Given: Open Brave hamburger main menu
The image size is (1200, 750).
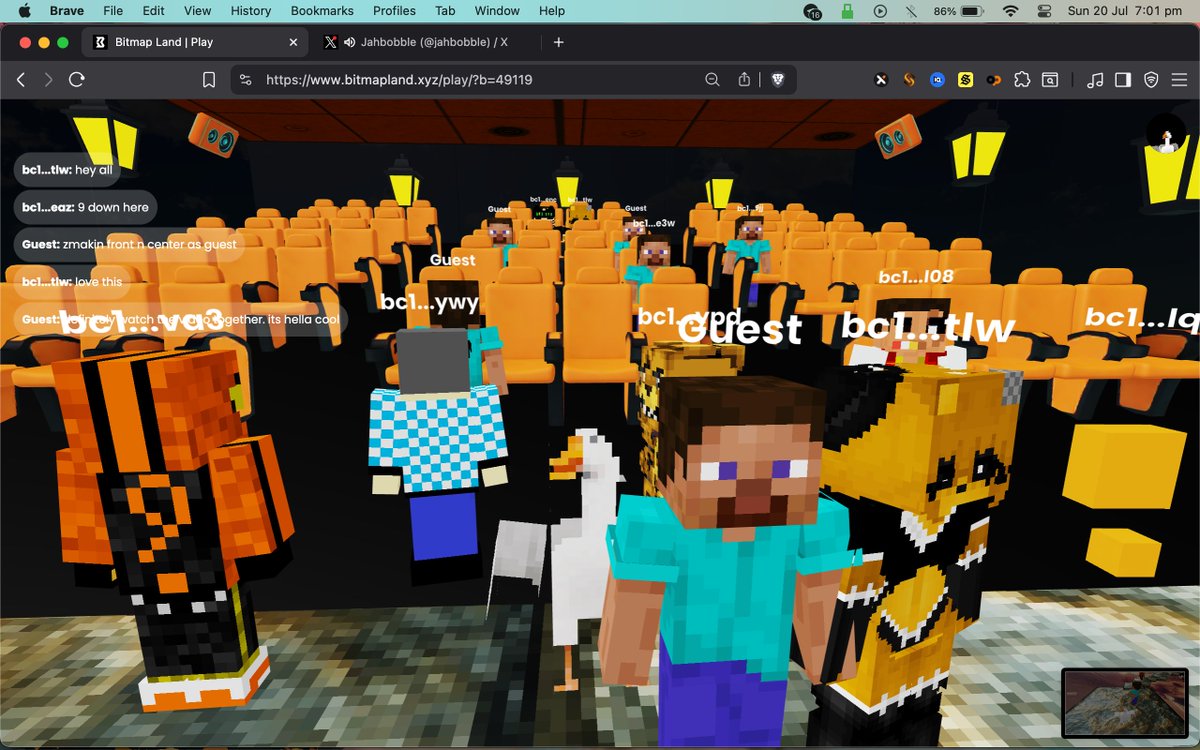Looking at the screenshot, I should pyautogui.click(x=1179, y=80).
